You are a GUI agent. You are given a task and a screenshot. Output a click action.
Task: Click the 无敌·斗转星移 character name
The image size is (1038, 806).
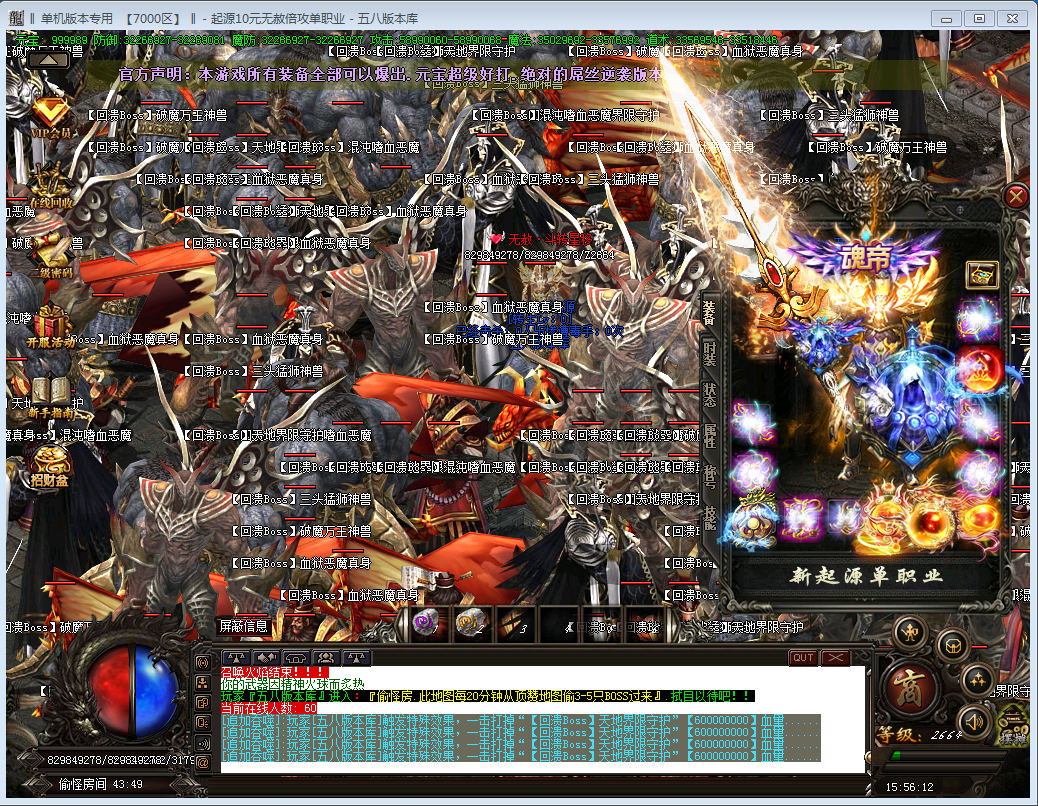tap(549, 239)
